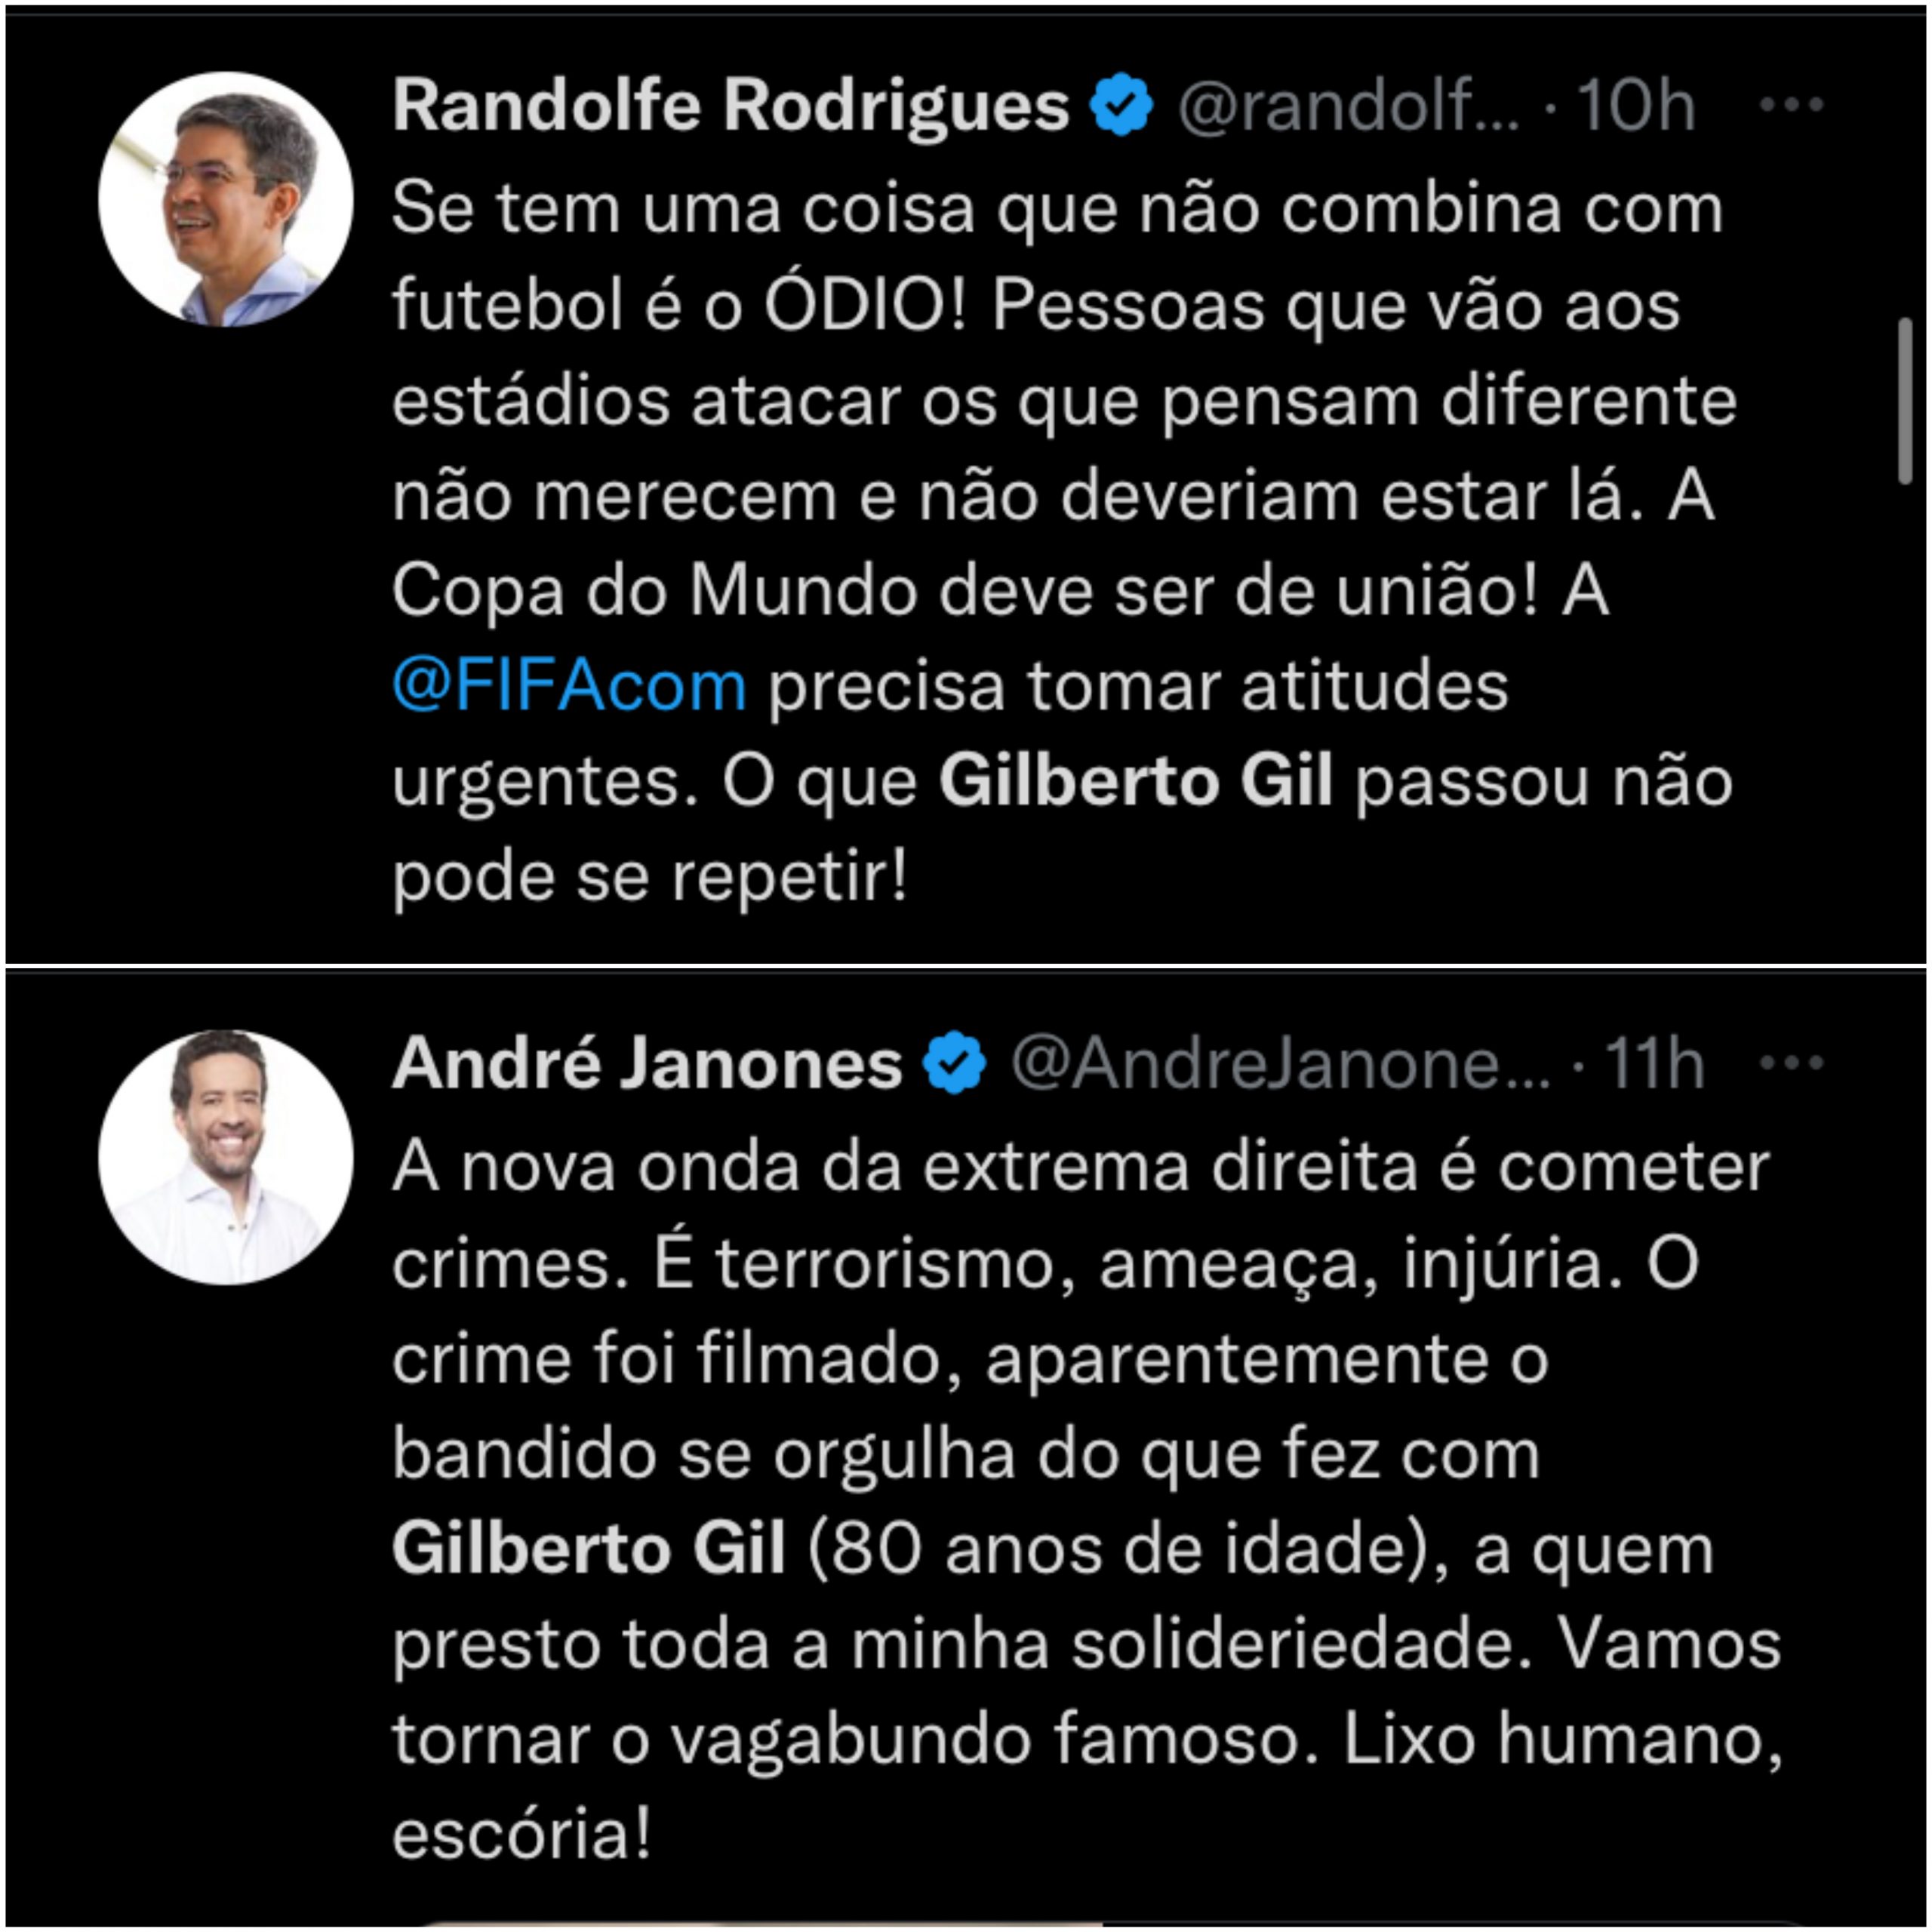Image resolution: width=1932 pixels, height=1932 pixels.
Task: Open Randolfe Rodrigues's profile picture
Action: [226, 199]
